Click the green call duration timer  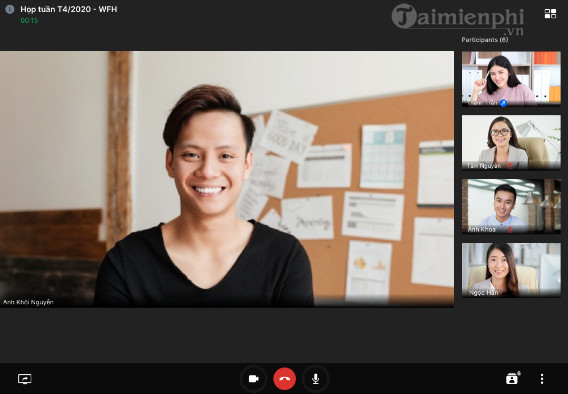pyautogui.click(x=29, y=21)
